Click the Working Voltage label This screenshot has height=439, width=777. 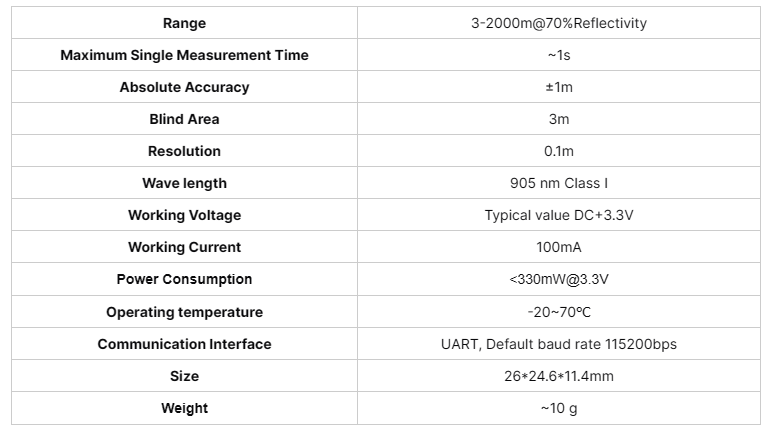tap(184, 215)
